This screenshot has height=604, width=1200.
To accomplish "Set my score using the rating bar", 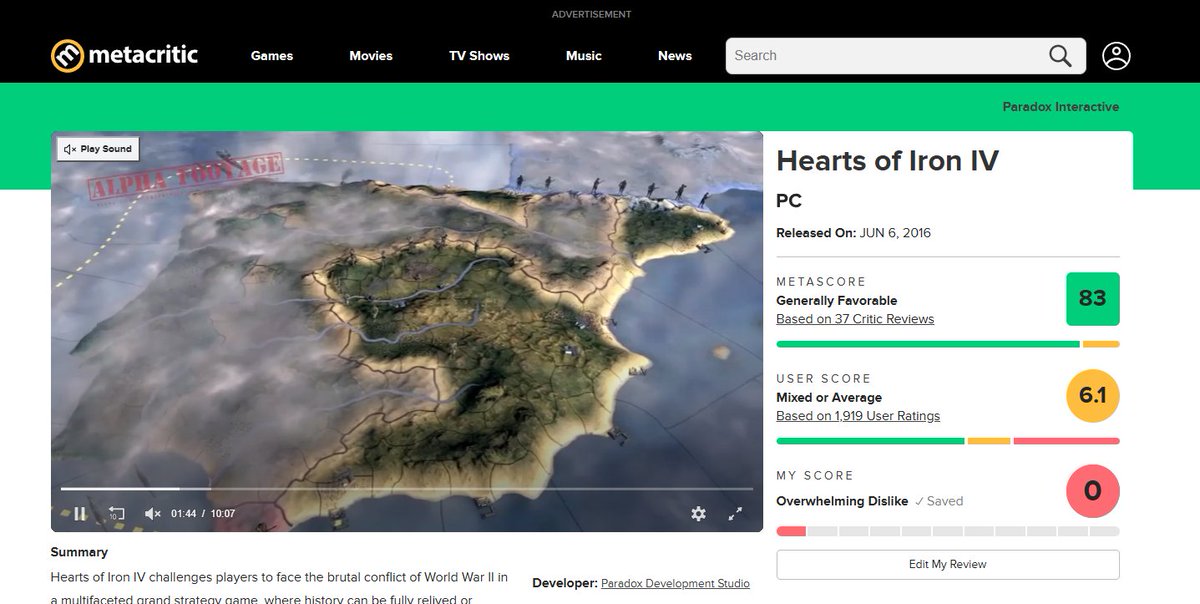I will 948,531.
